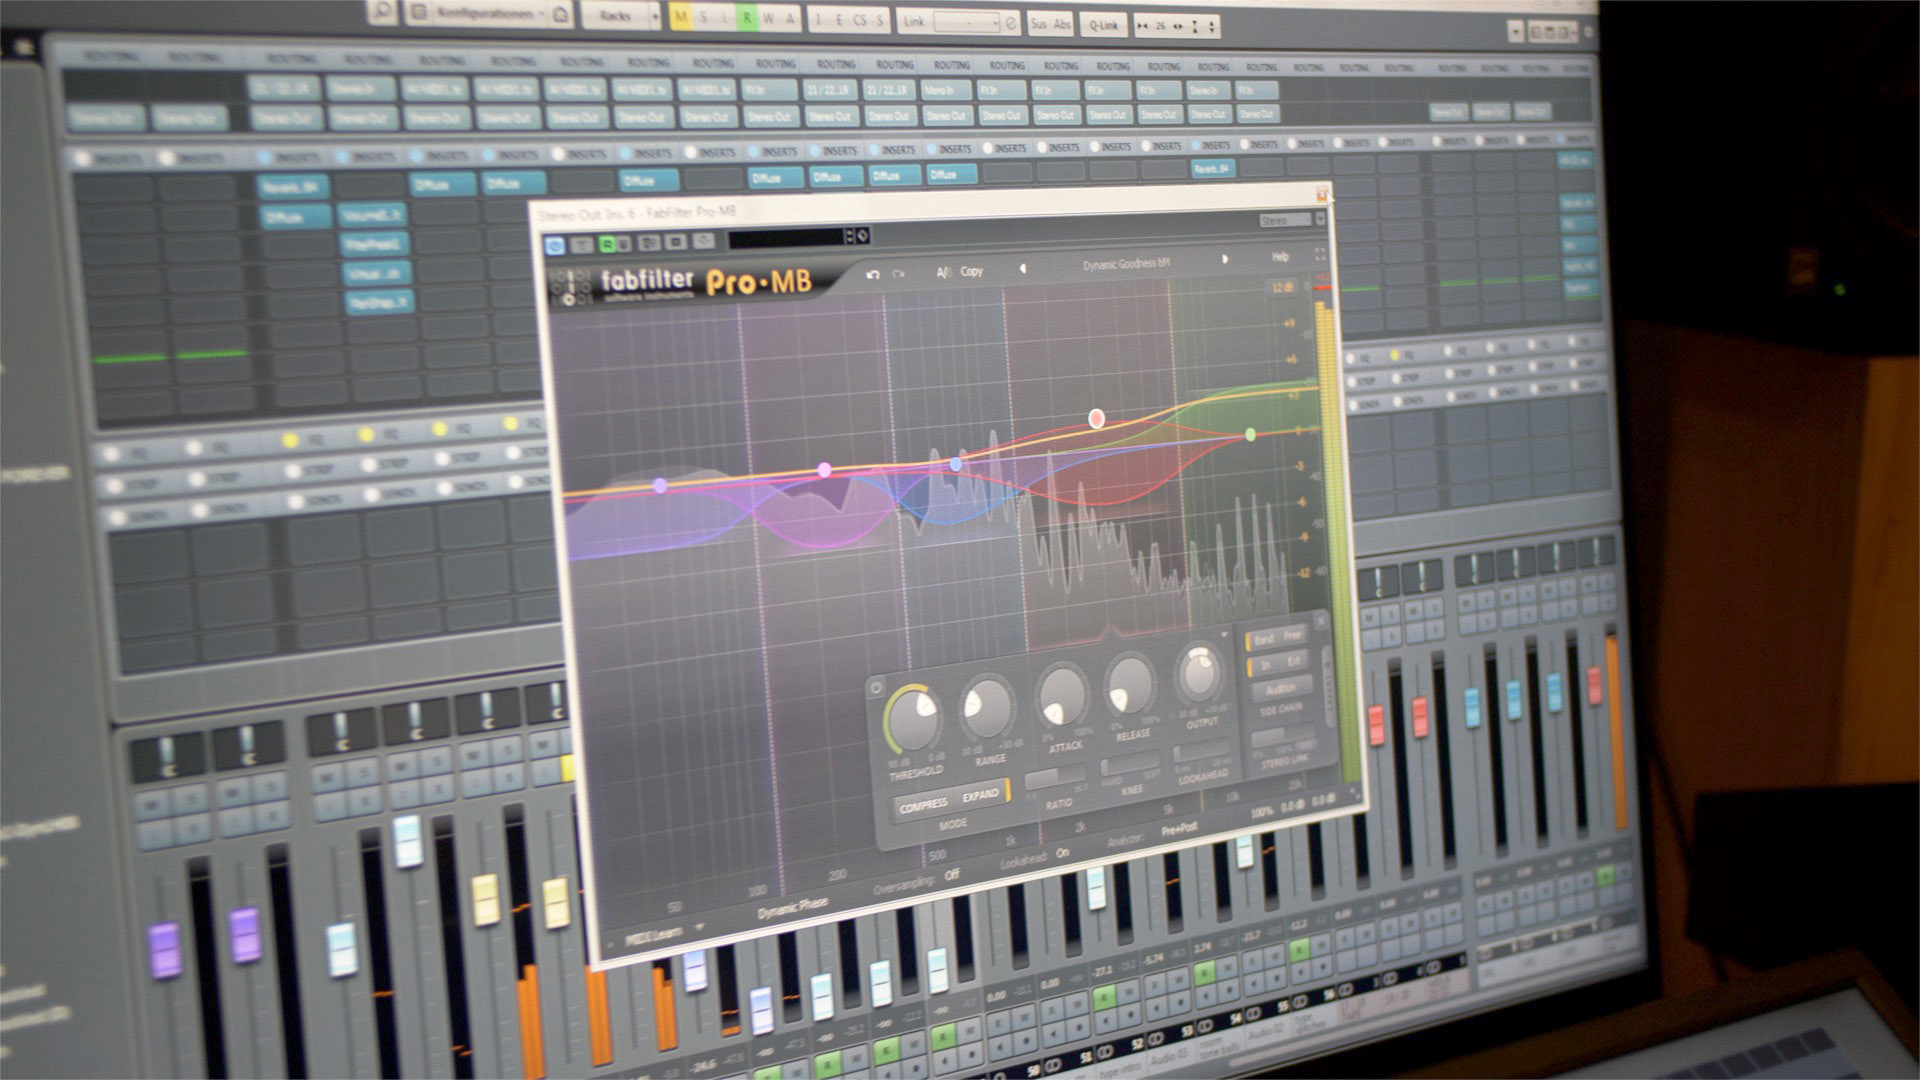Image resolution: width=1920 pixels, height=1080 pixels.
Task: Expand band panel expert arrow
Action: (x=1224, y=635)
